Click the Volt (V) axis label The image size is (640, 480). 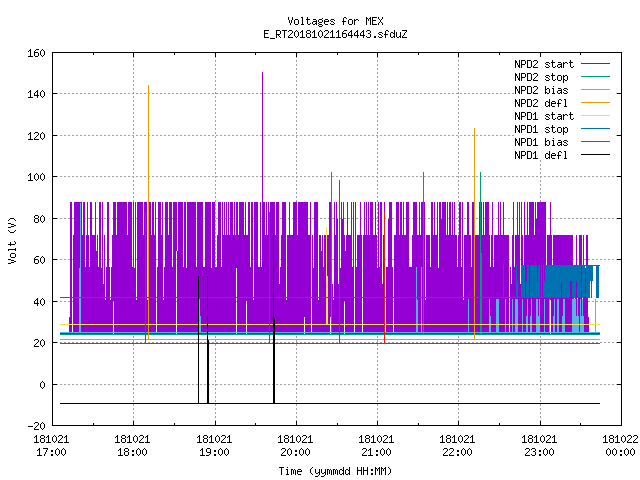tap(13, 240)
